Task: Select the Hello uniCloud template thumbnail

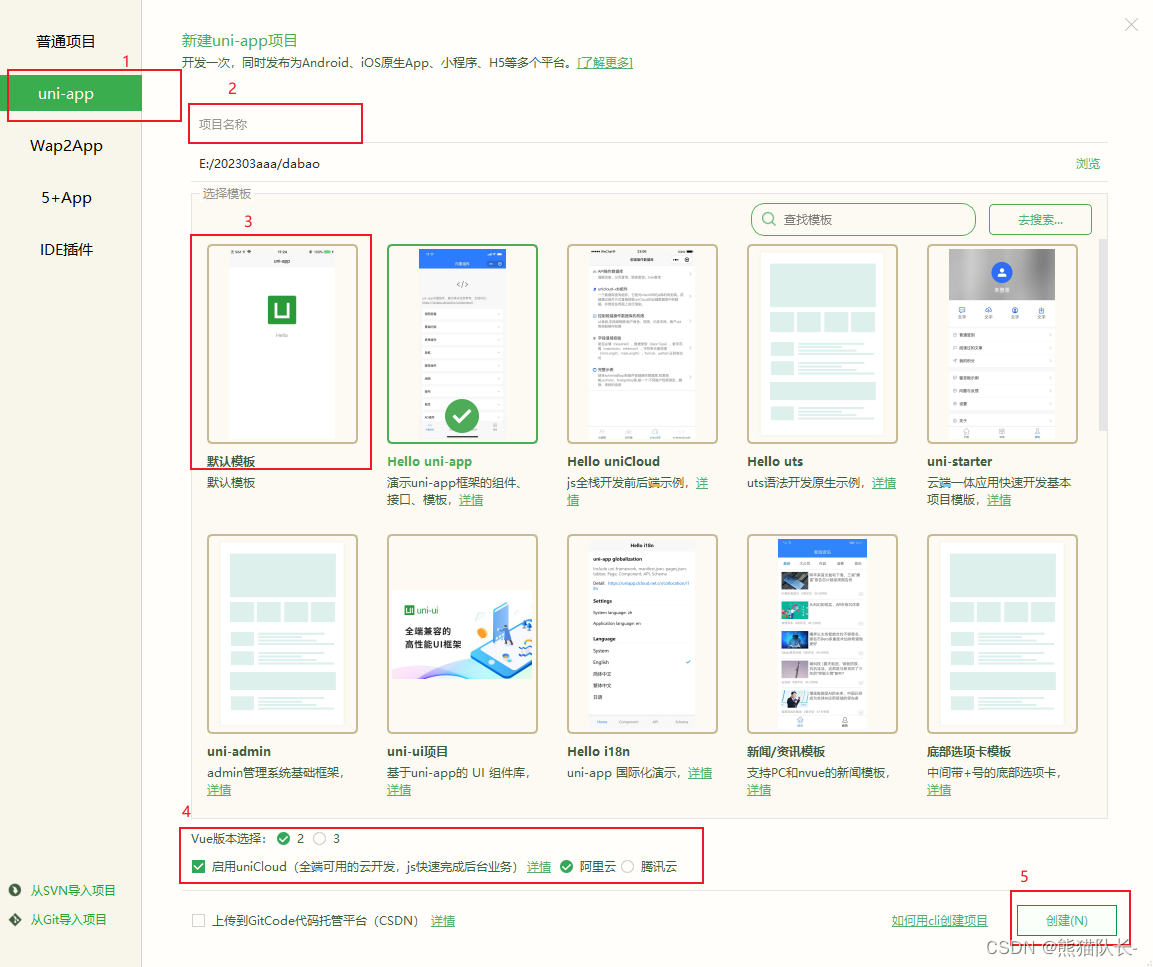Action: (x=642, y=344)
